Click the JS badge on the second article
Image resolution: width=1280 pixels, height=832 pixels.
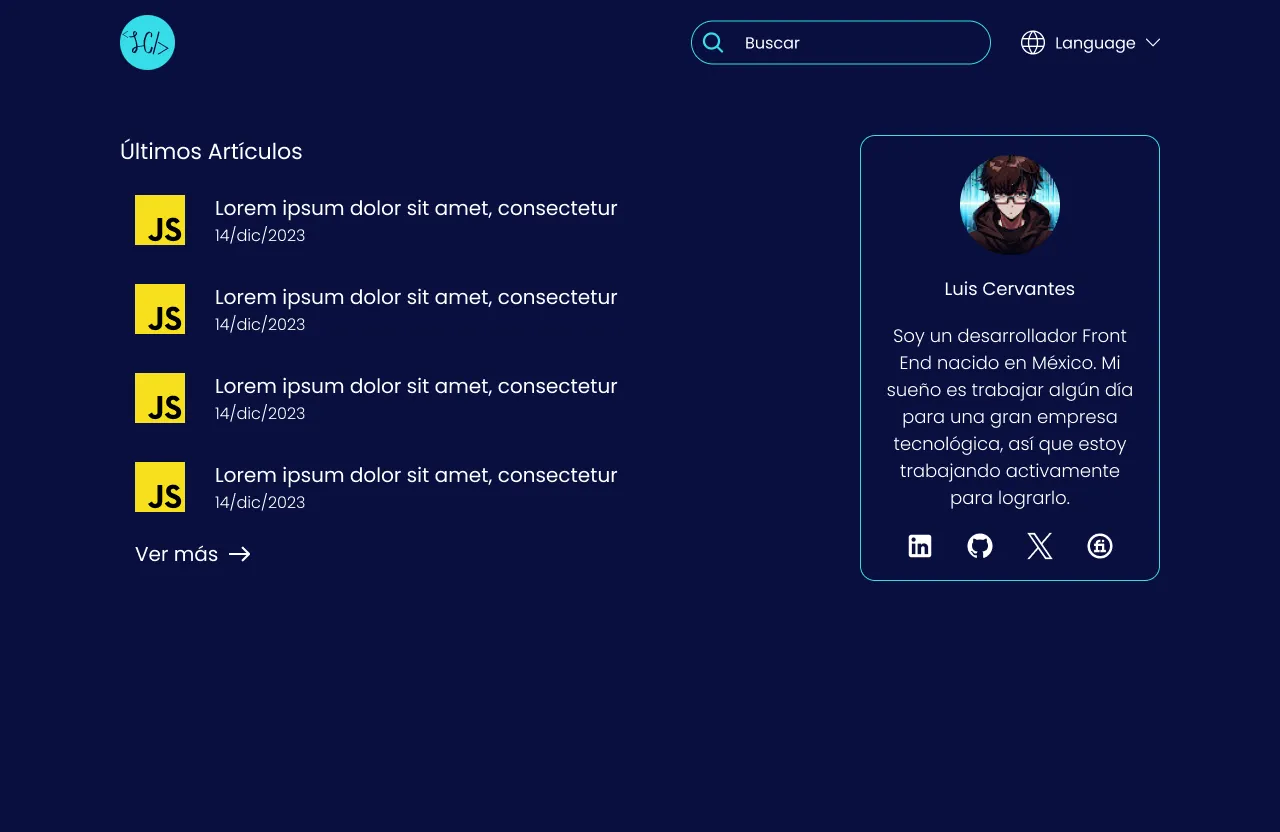coord(160,308)
